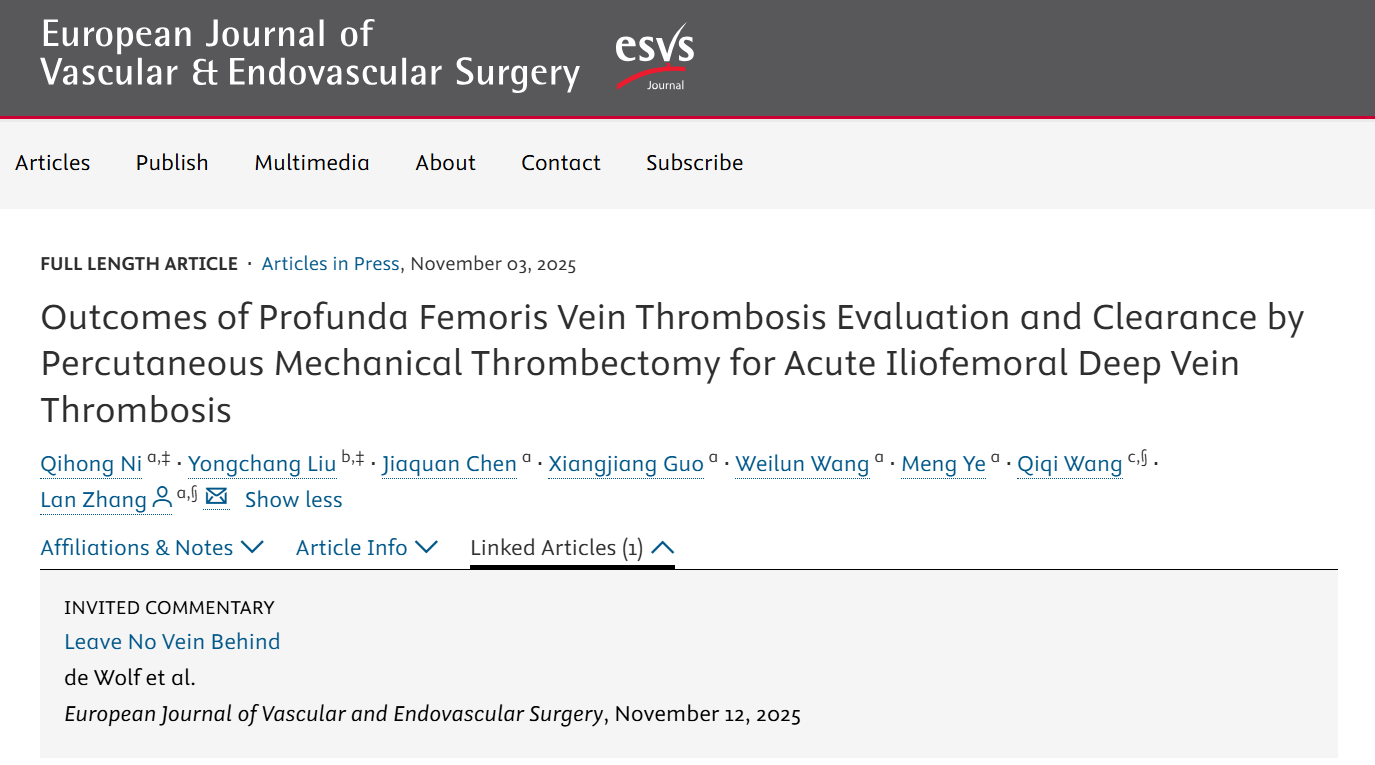Click the ESVS Journal logo
The width and height of the screenshot is (1375, 765).
(x=655, y=57)
